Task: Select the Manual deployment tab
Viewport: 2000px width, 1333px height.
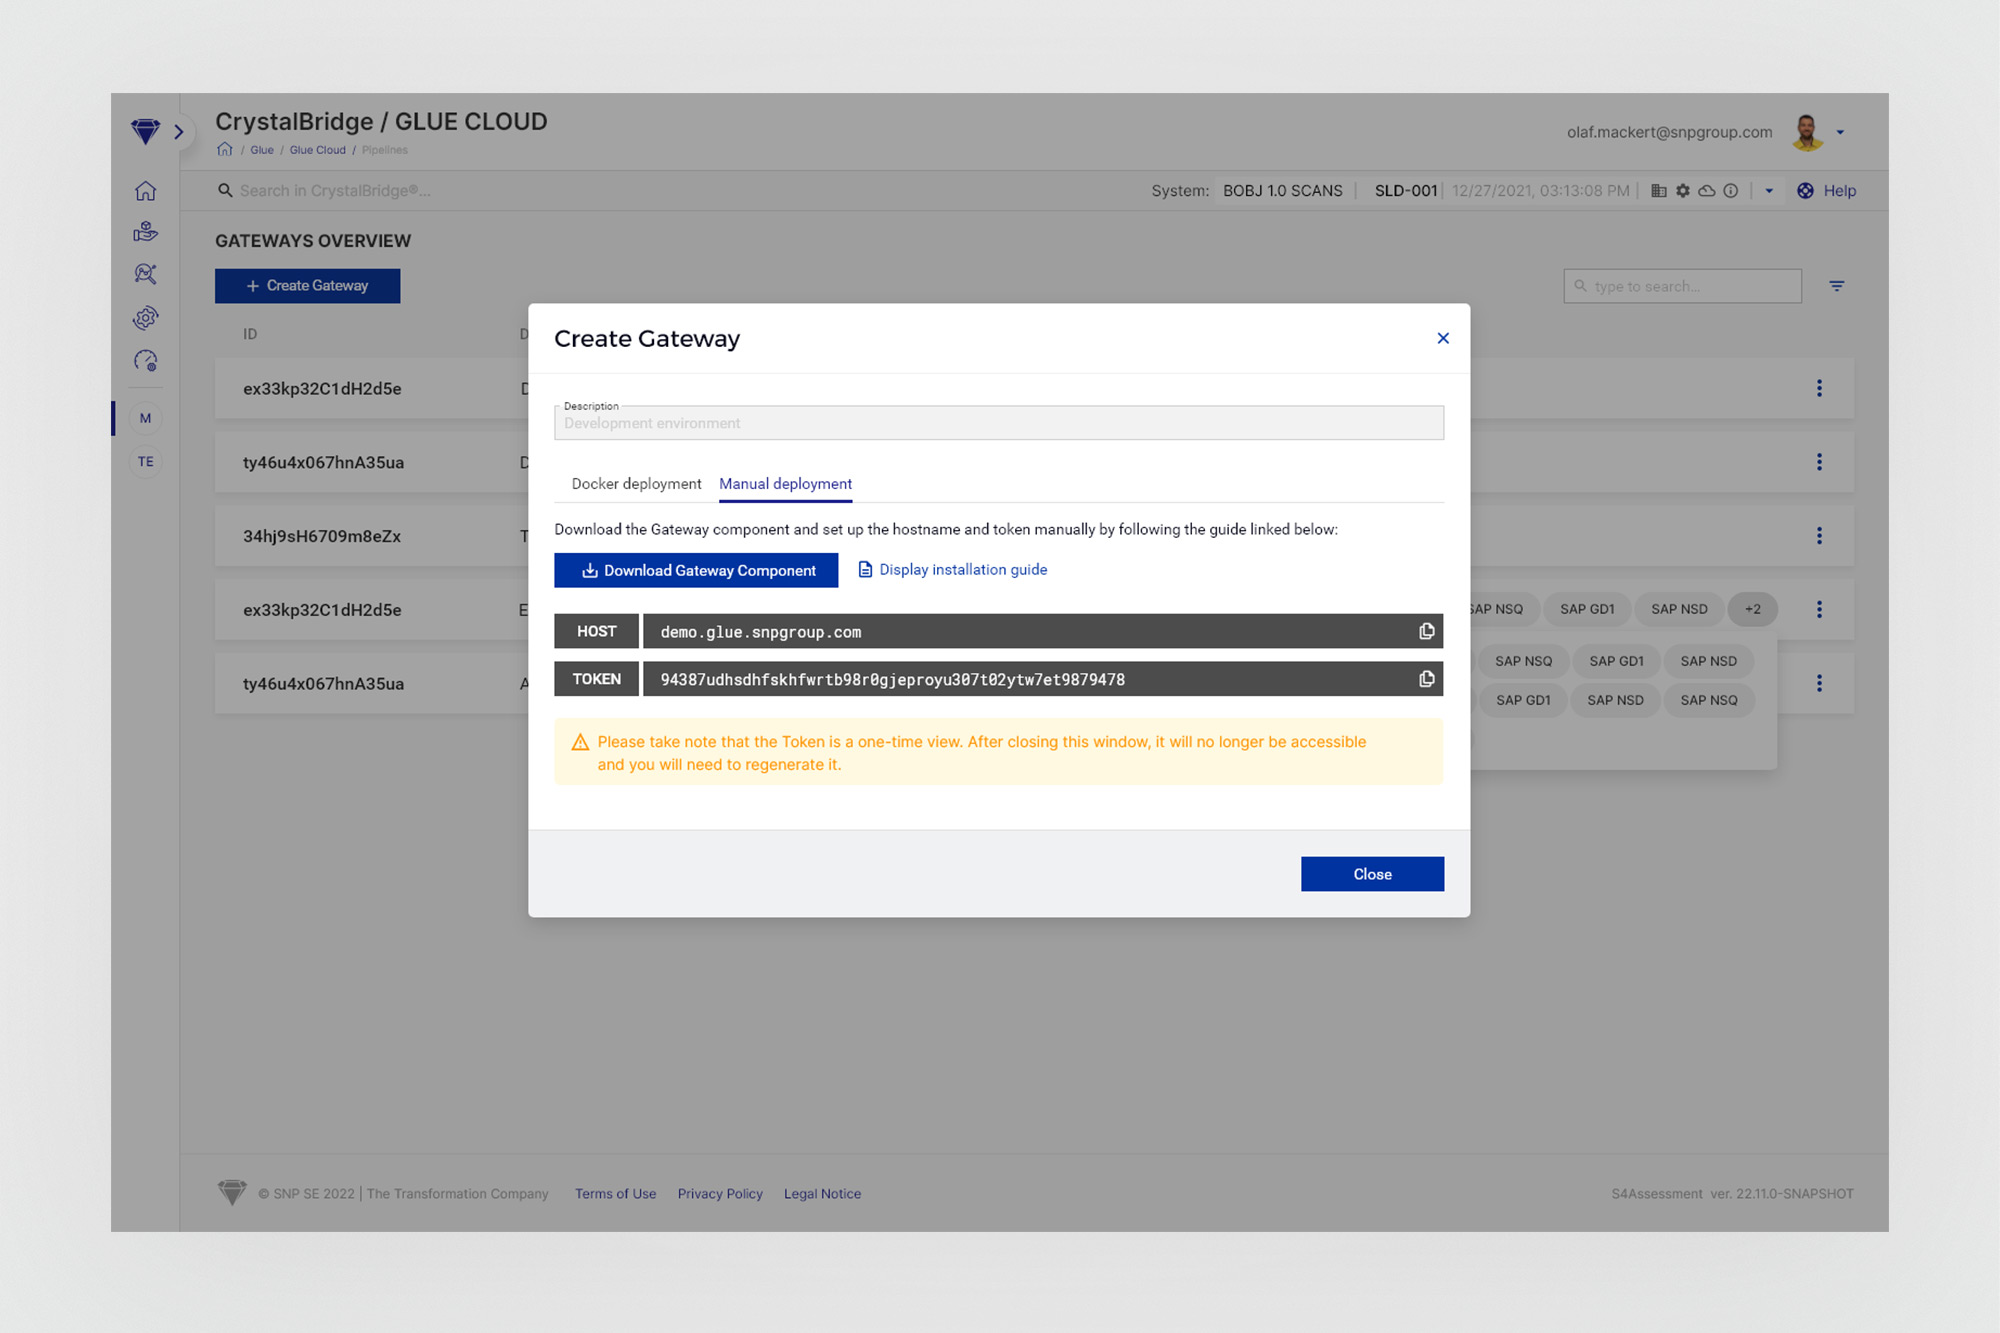Action: [x=785, y=484]
